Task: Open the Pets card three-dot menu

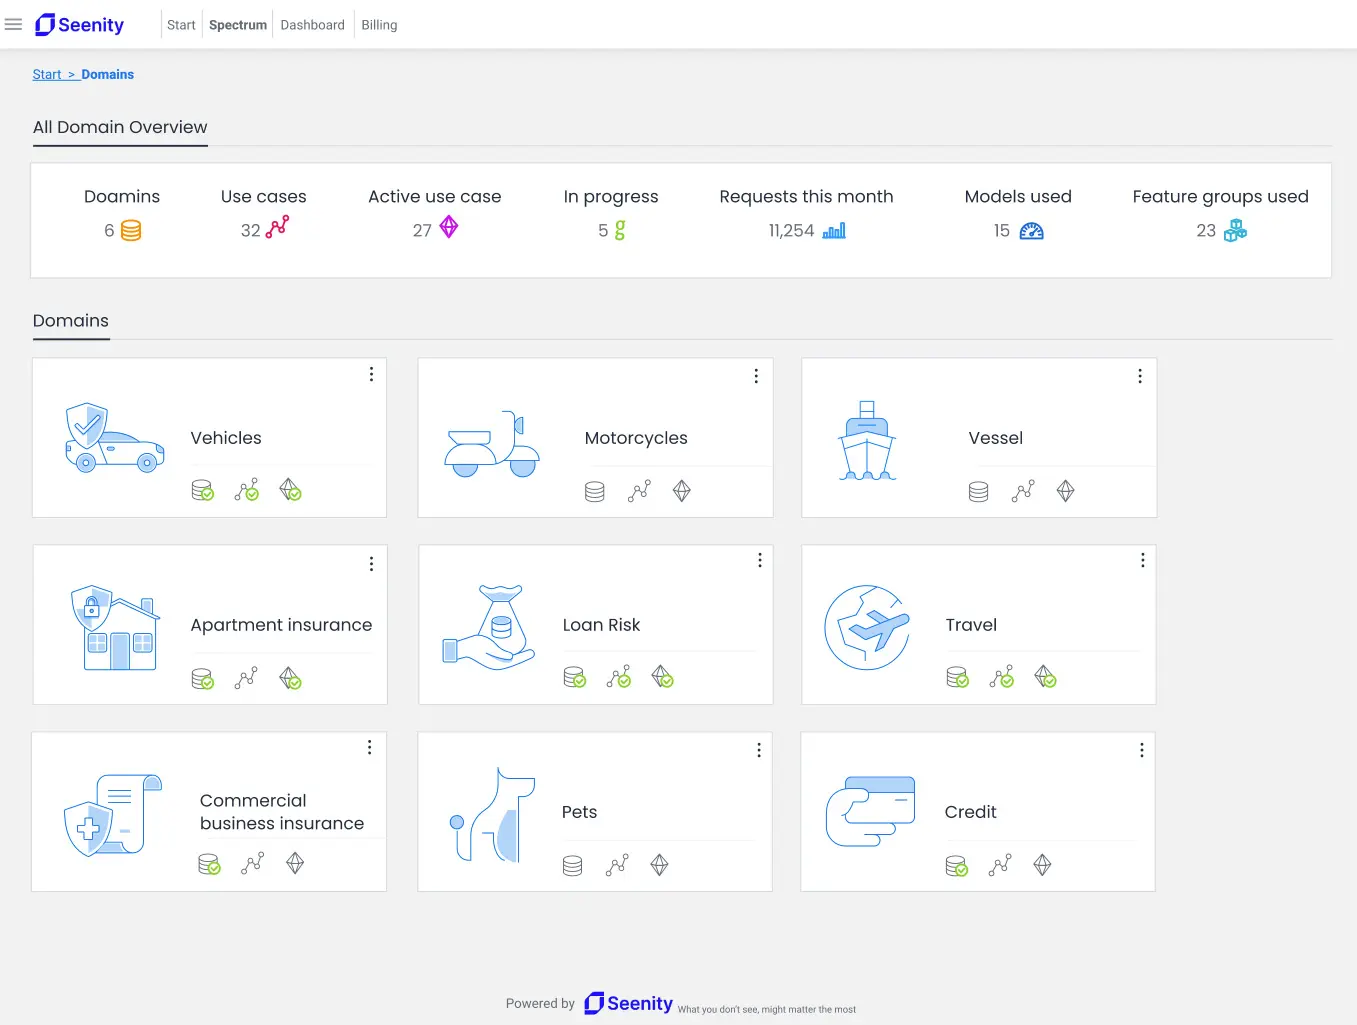Action: pos(759,750)
